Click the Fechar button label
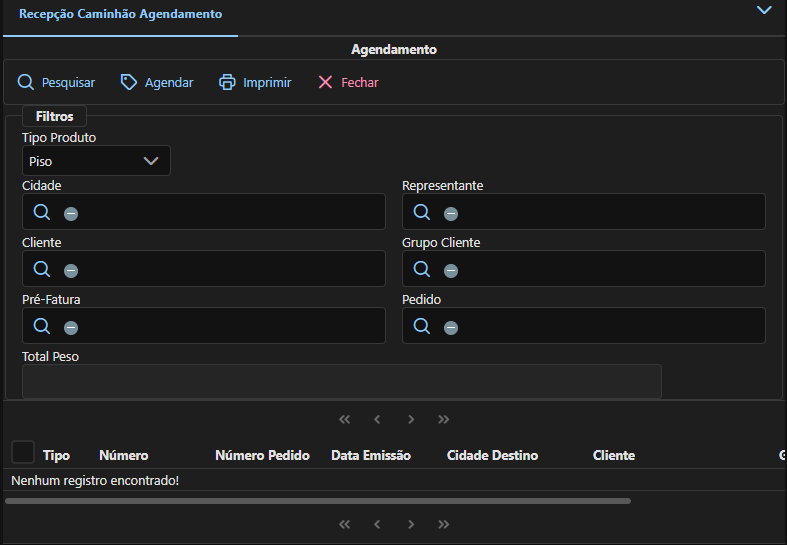Image resolution: width=787 pixels, height=545 pixels. 360,82
